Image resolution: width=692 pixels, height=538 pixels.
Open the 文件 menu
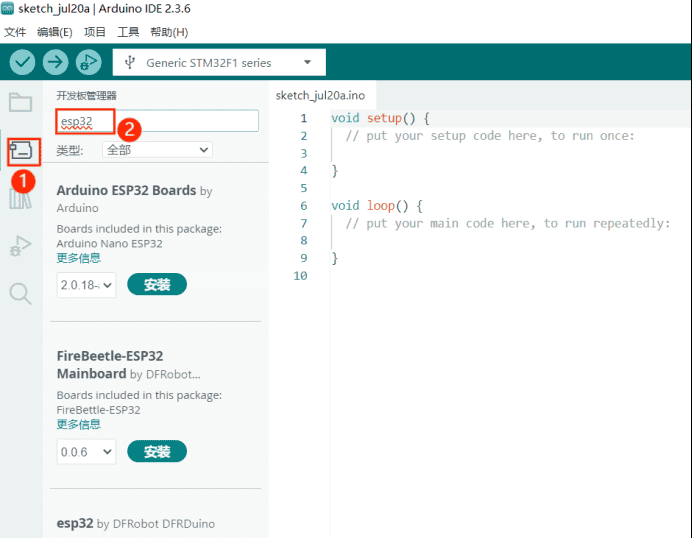(15, 32)
